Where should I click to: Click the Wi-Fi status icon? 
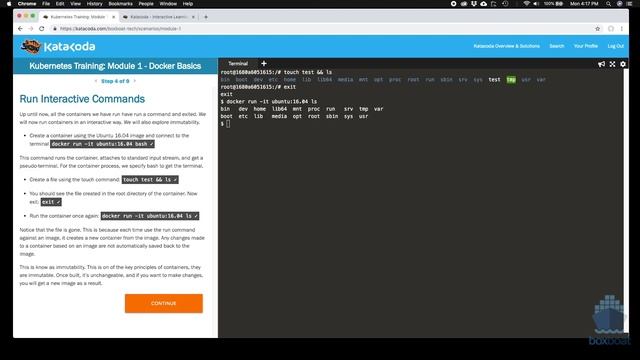point(527,4)
